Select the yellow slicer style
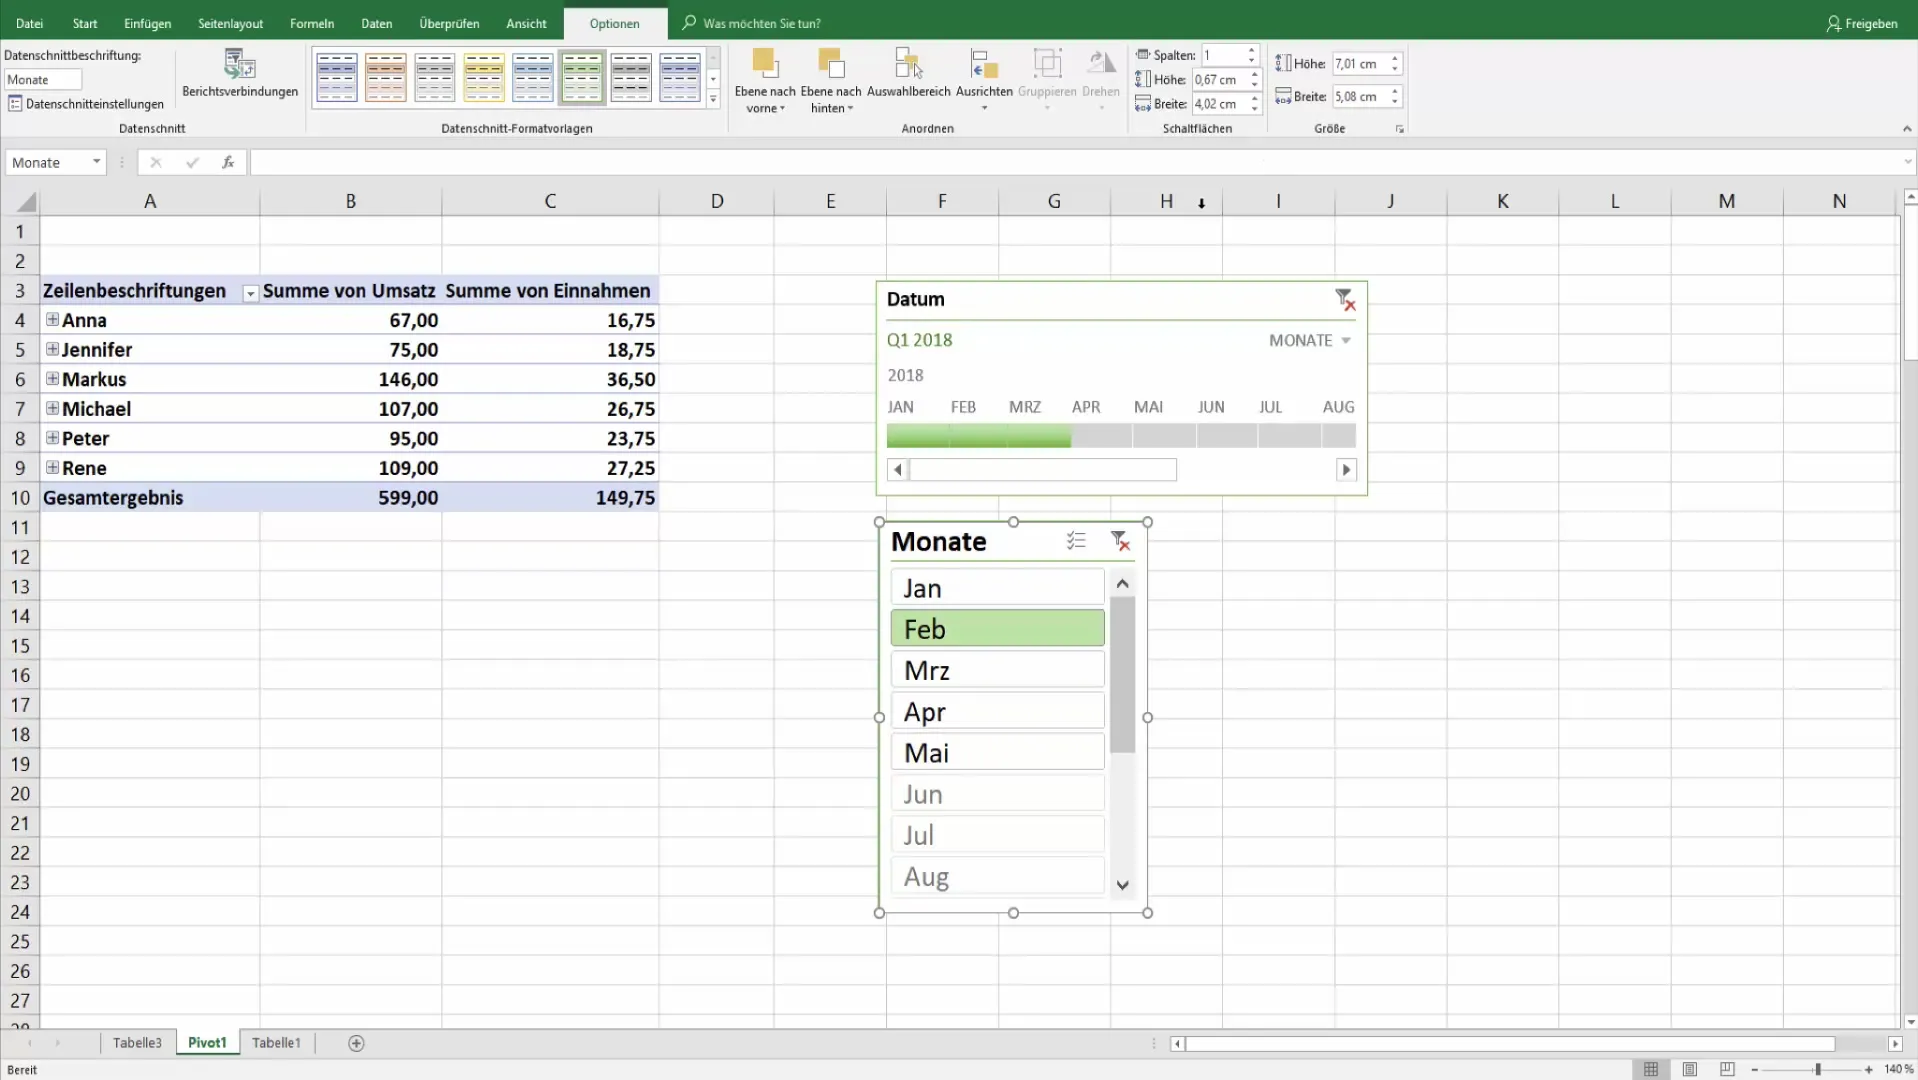 [x=484, y=77]
